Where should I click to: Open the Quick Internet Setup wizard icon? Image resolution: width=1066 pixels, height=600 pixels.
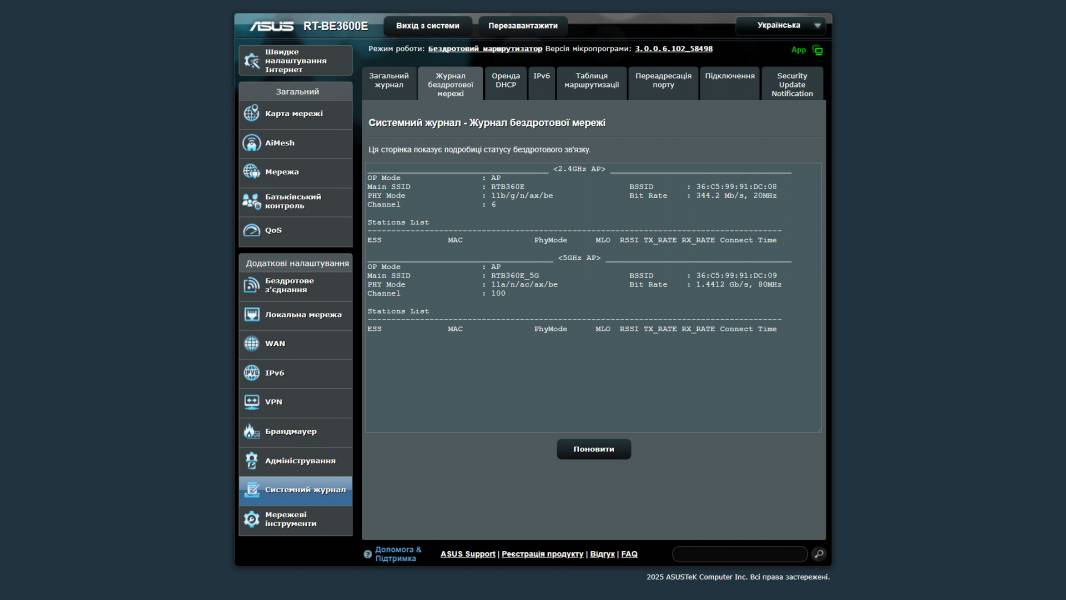[x=252, y=60]
